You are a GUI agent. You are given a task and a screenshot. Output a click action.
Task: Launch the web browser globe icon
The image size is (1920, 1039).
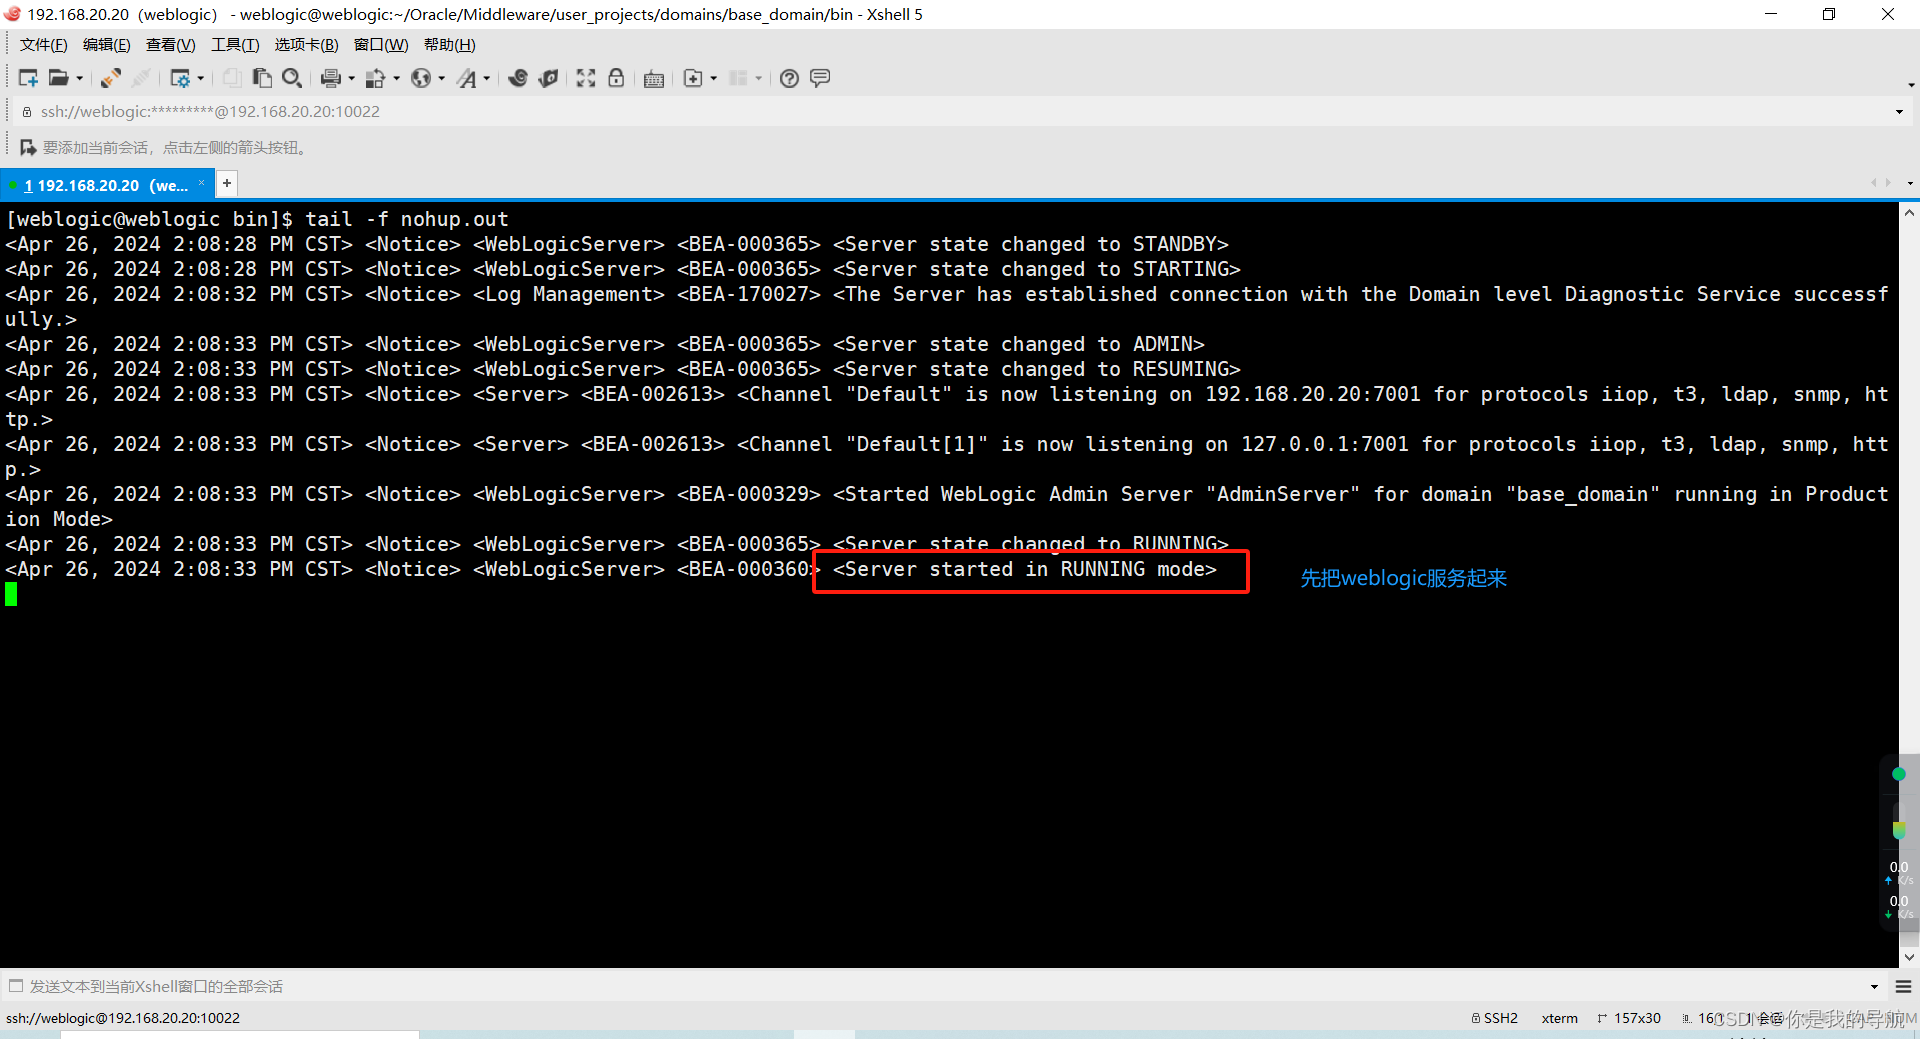click(420, 78)
